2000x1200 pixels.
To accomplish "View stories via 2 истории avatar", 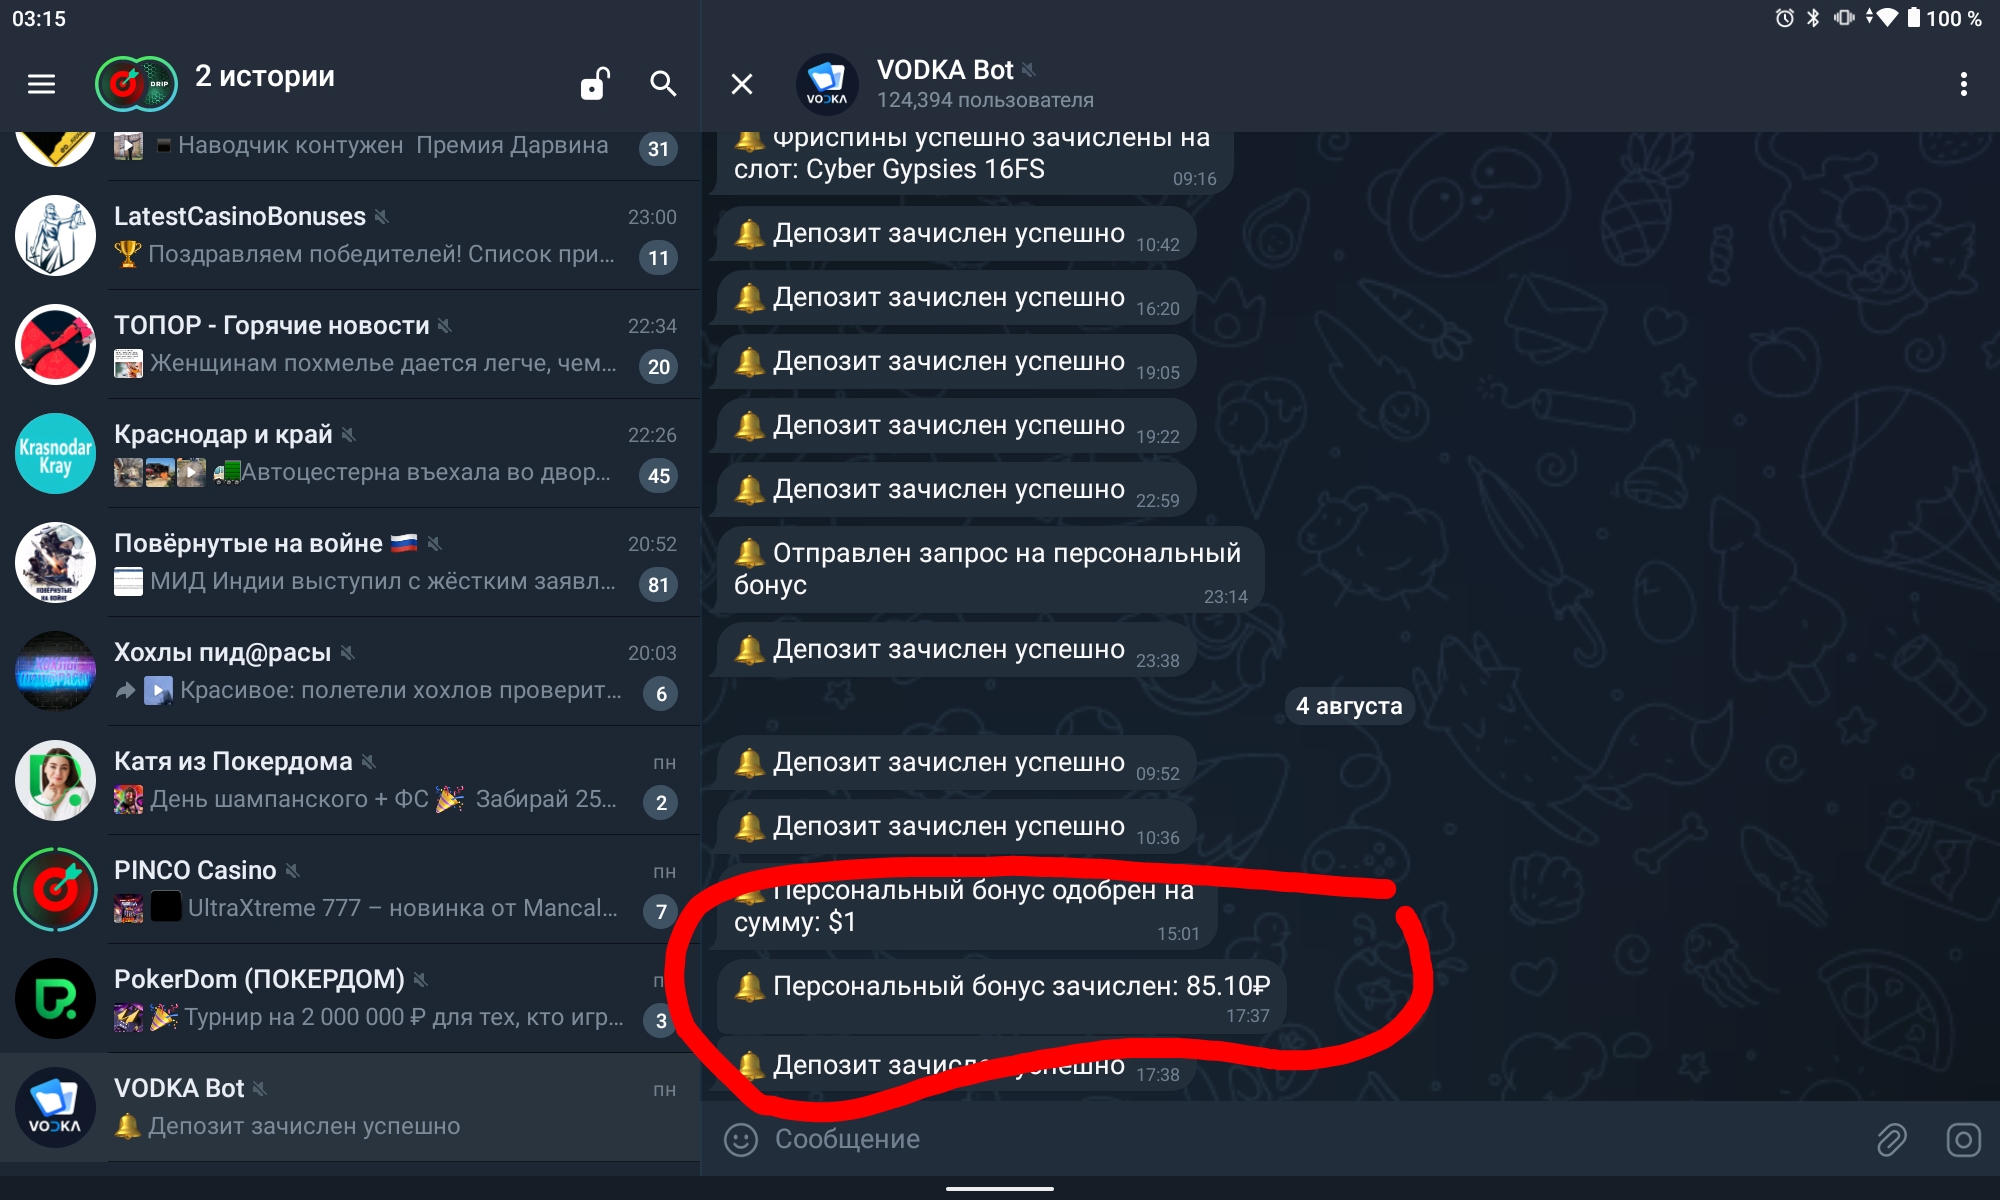I will pyautogui.click(x=136, y=84).
